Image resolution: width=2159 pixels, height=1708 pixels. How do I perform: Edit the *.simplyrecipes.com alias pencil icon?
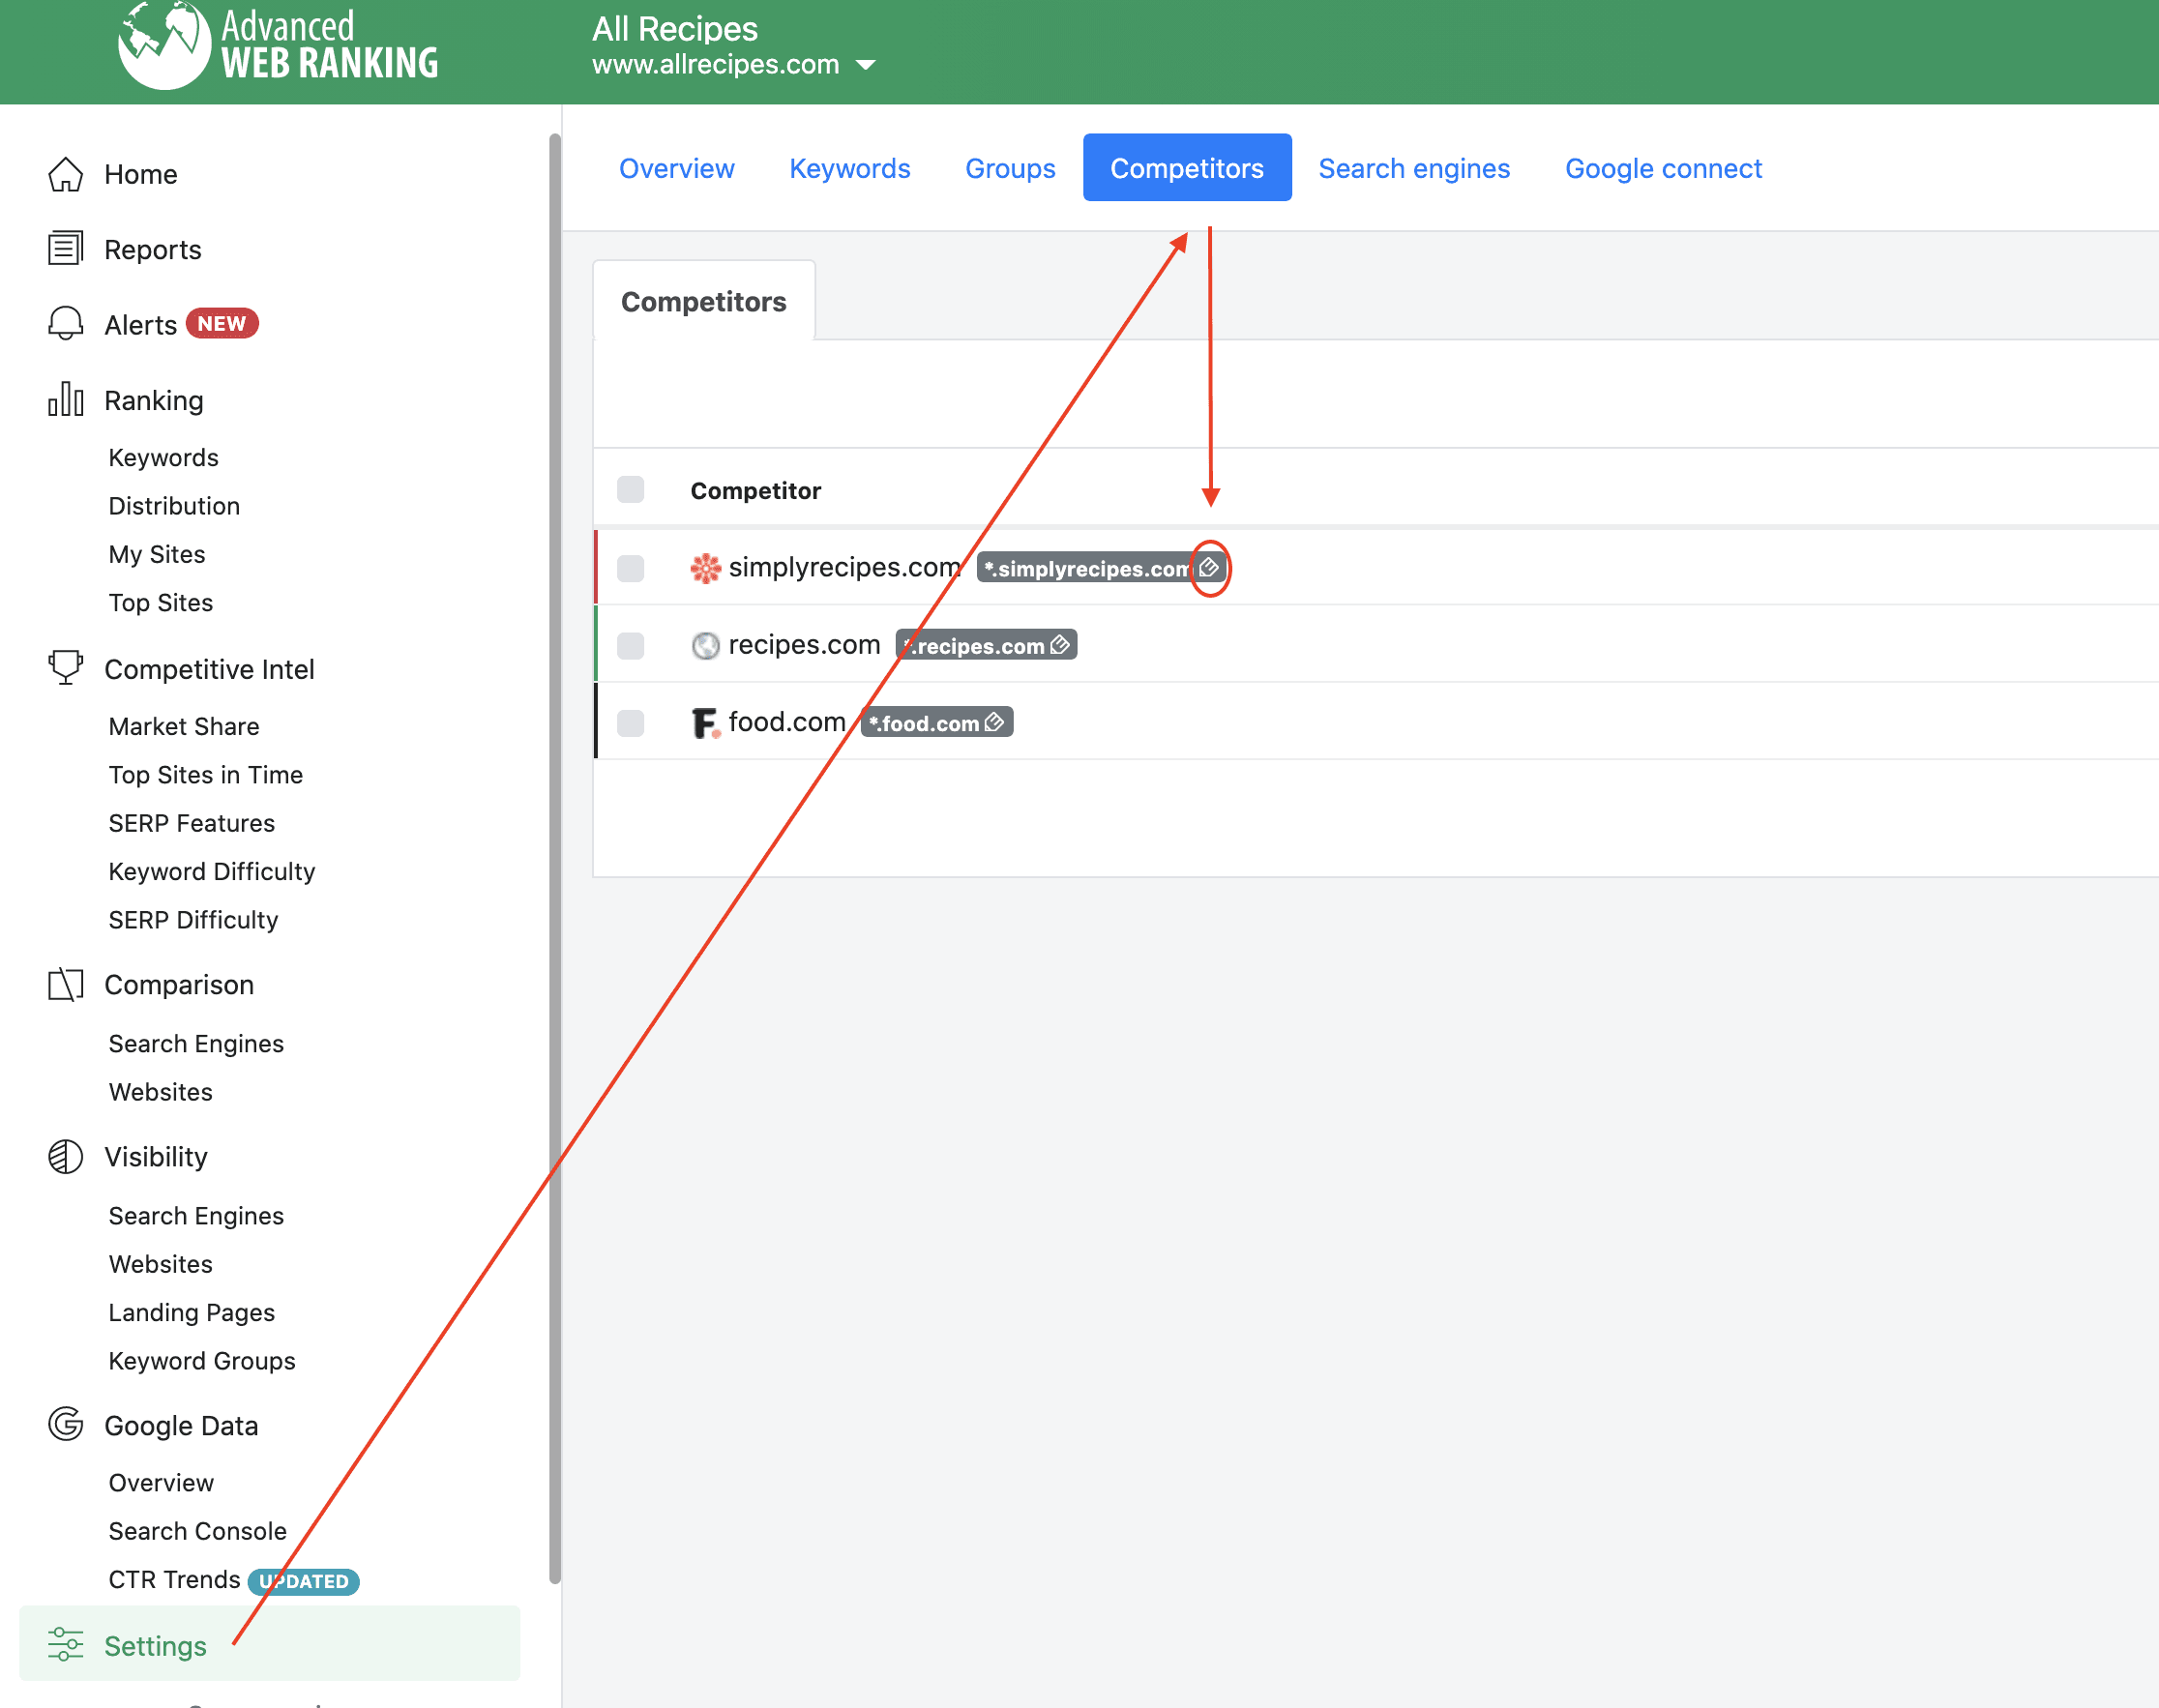point(1209,568)
